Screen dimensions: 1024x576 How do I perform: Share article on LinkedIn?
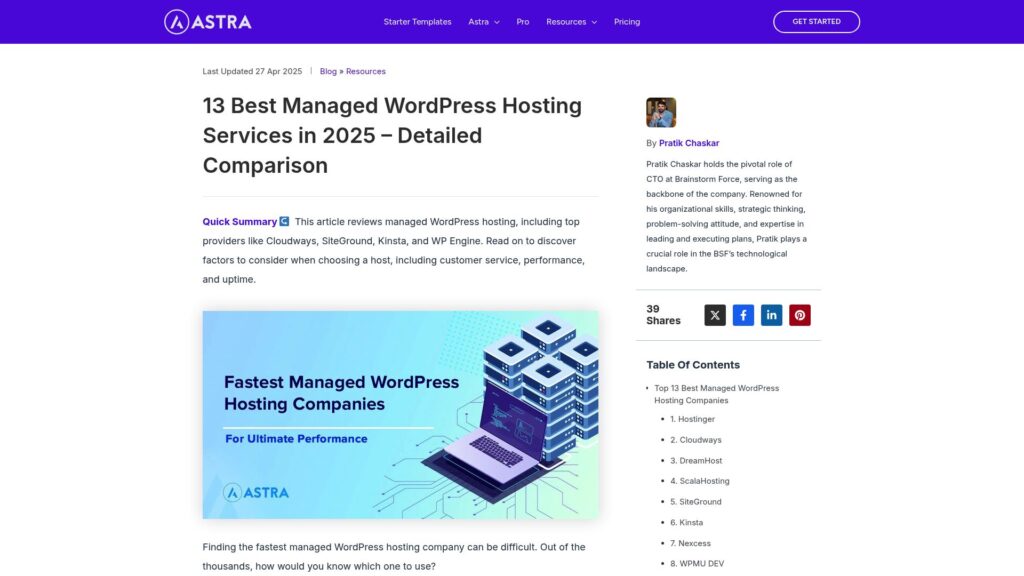coord(771,315)
